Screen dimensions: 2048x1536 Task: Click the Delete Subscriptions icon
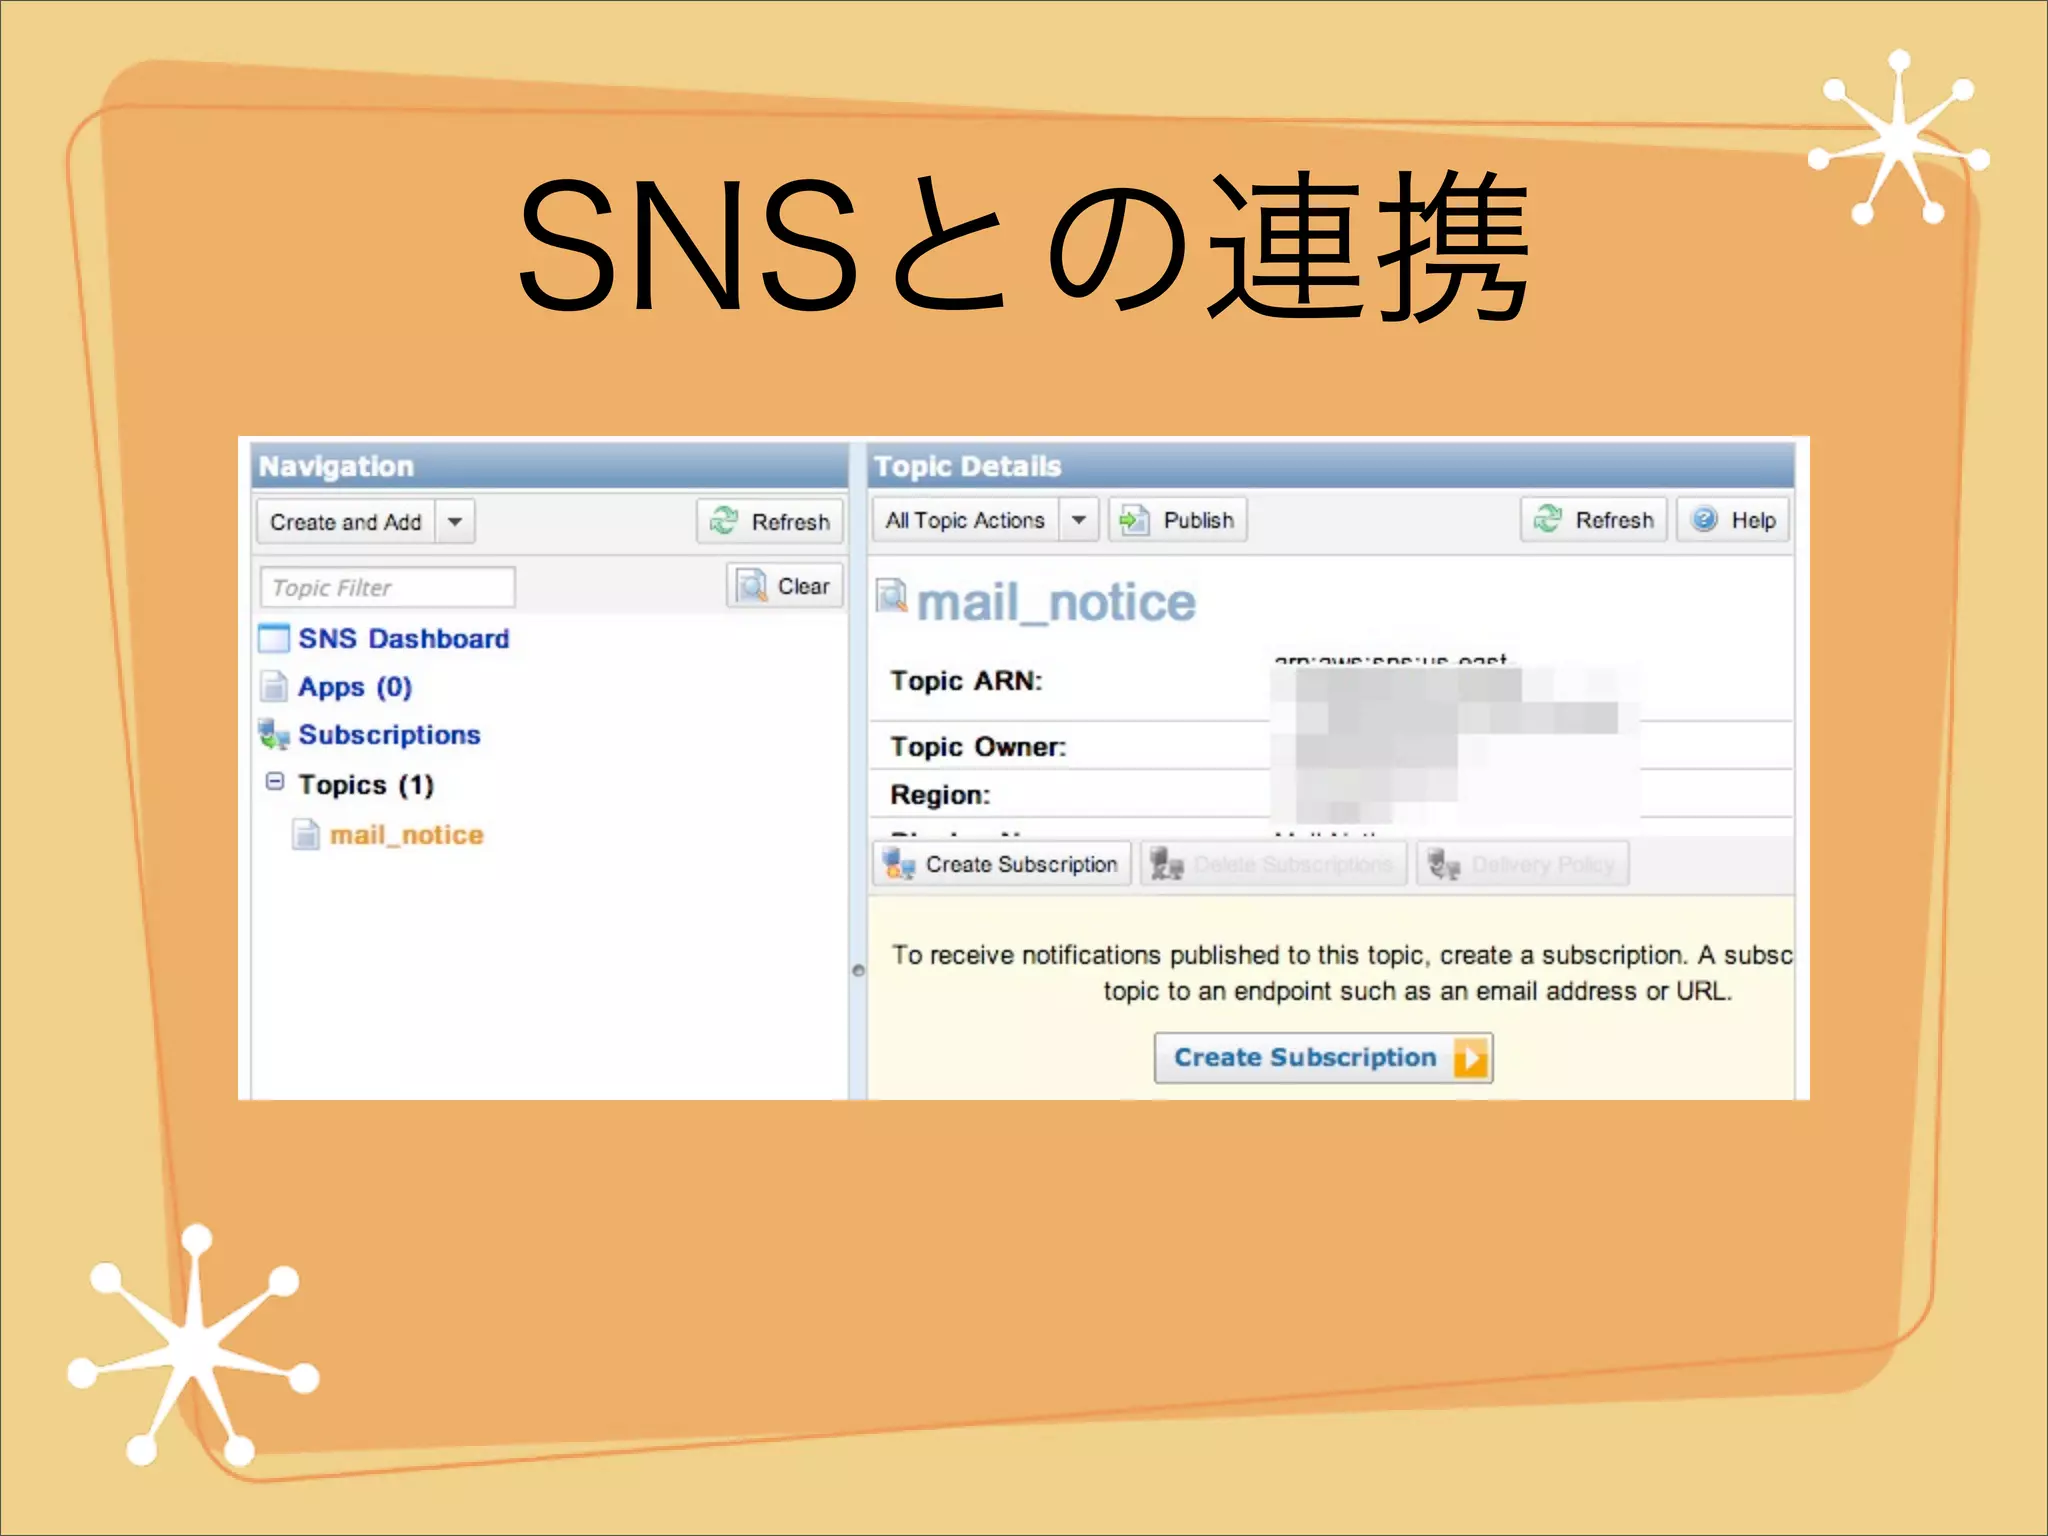pyautogui.click(x=1167, y=864)
